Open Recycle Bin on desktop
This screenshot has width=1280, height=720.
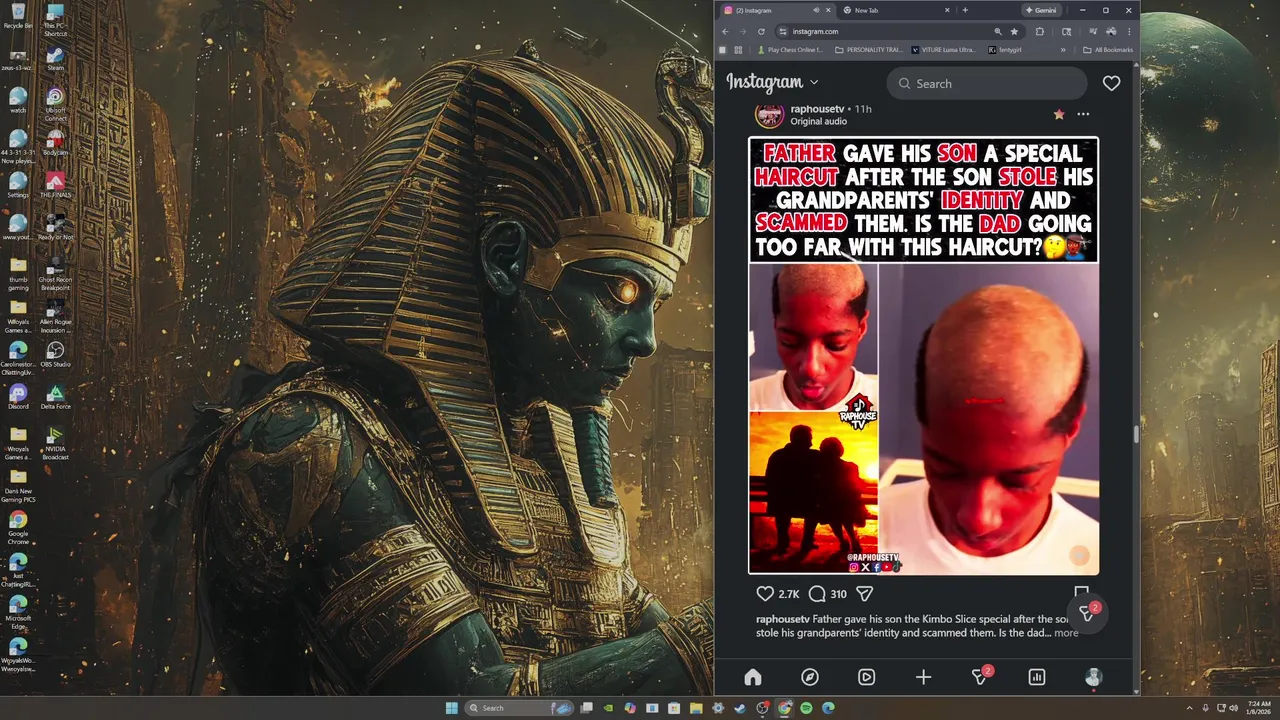(18, 14)
